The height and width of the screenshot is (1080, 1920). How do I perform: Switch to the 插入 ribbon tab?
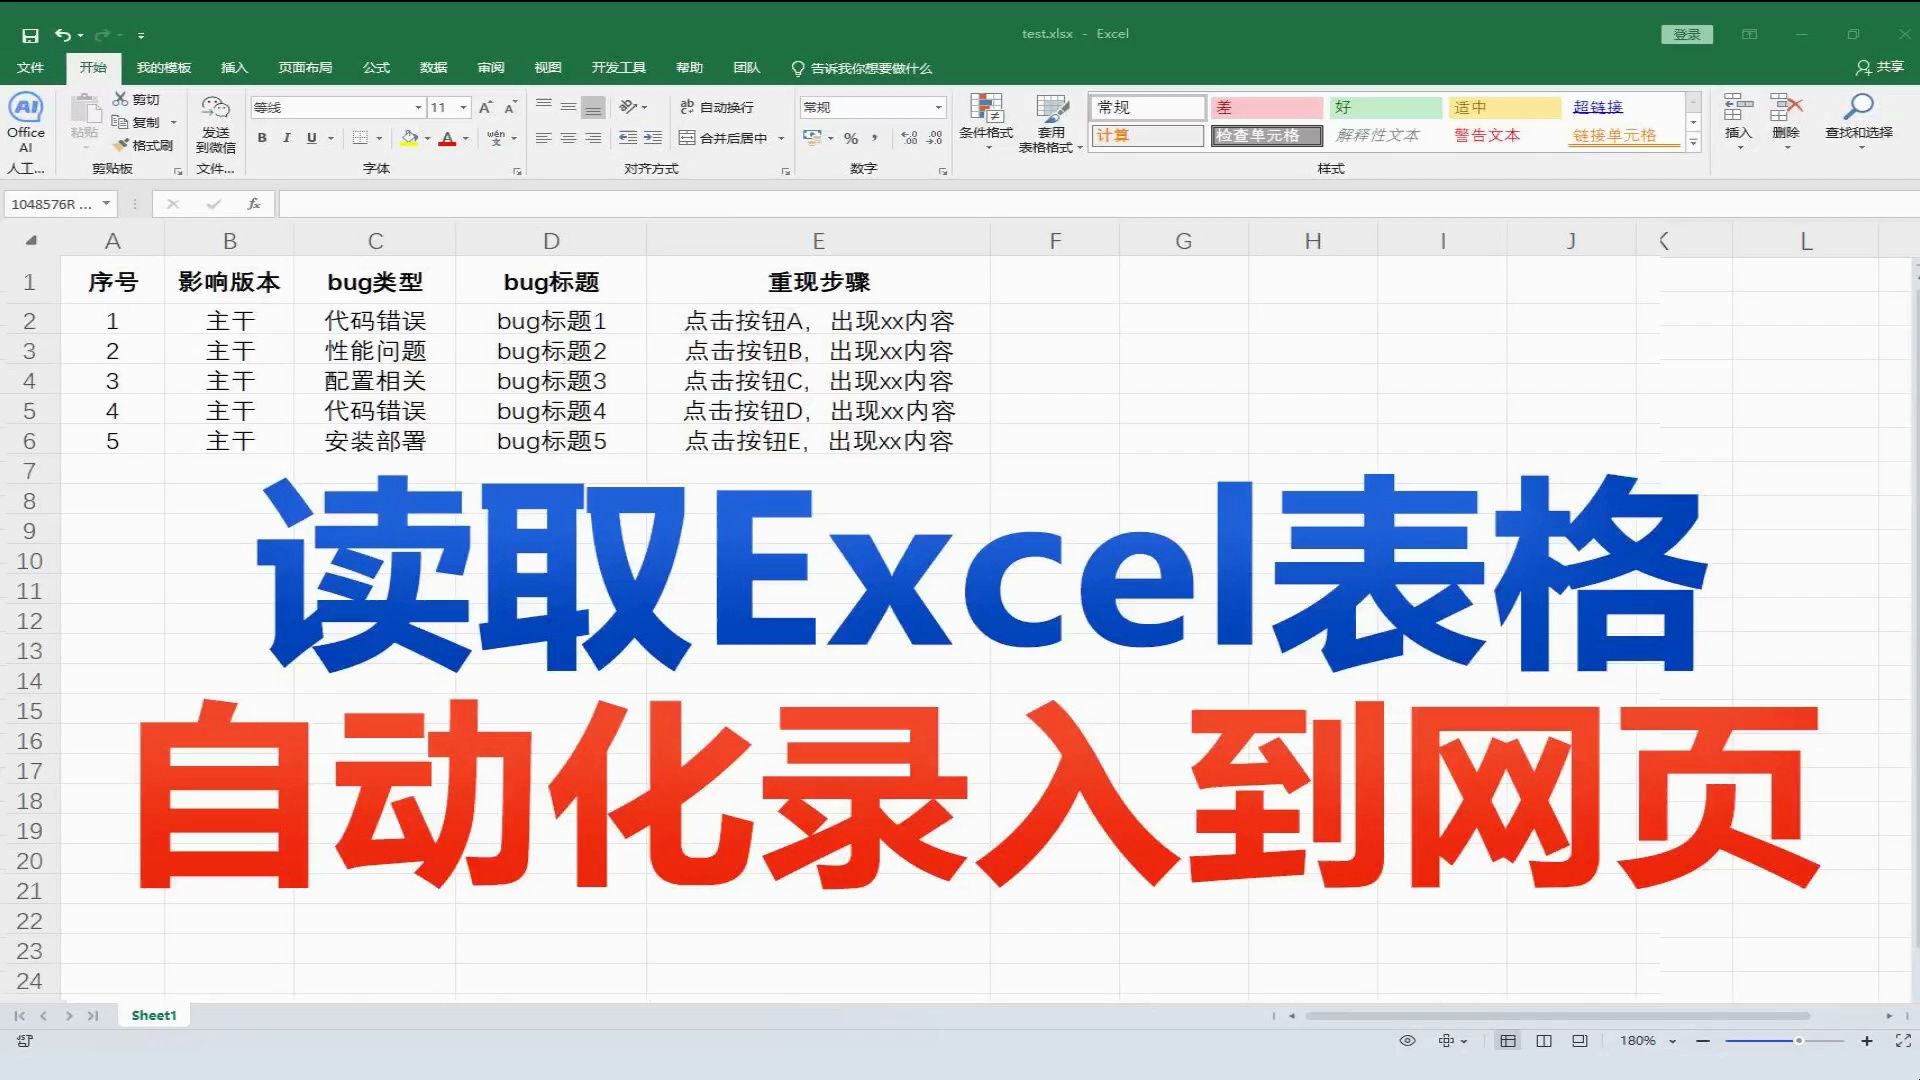233,68
